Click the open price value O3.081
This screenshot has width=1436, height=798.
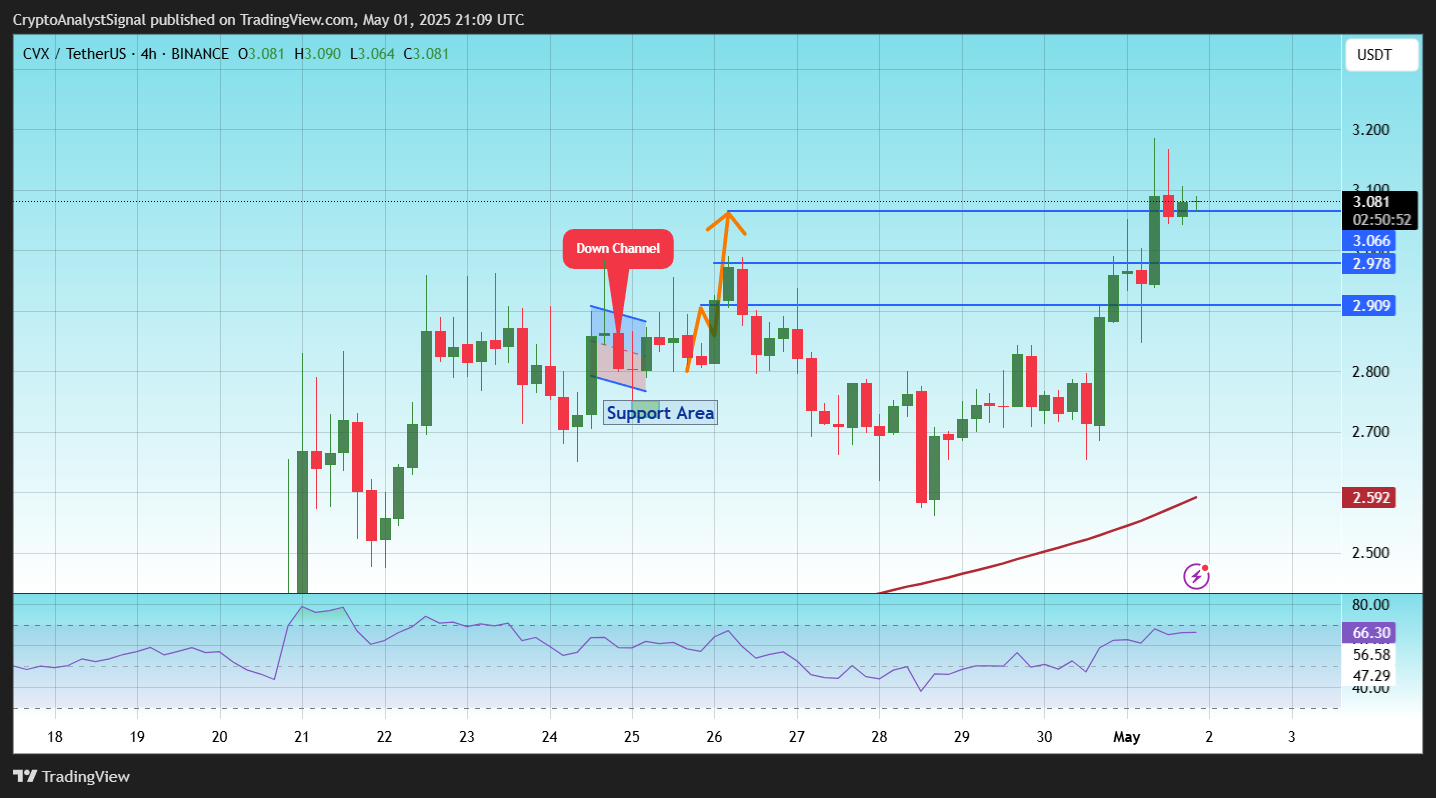click(x=261, y=53)
